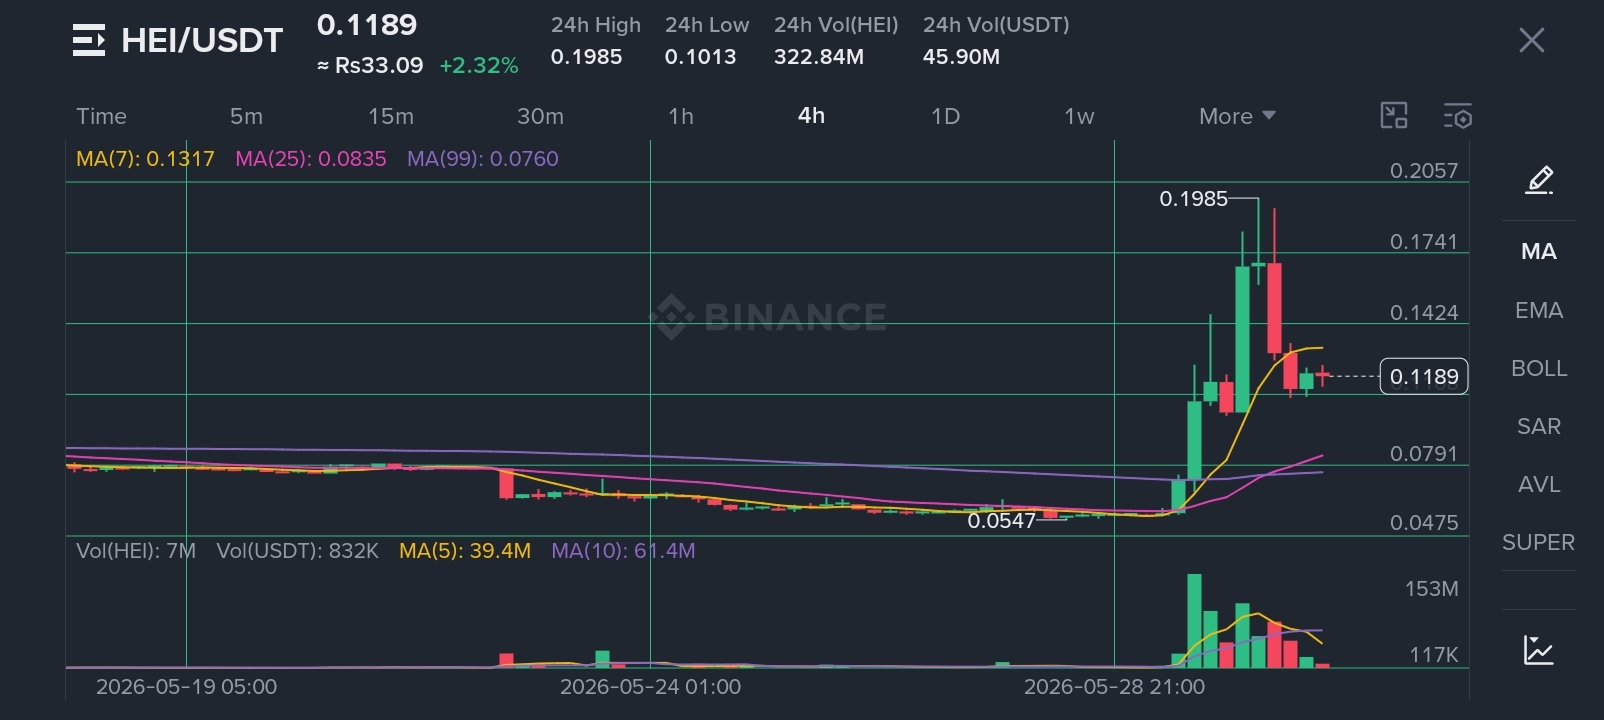Select the 1w interval
The image size is (1604, 720).
click(1079, 116)
